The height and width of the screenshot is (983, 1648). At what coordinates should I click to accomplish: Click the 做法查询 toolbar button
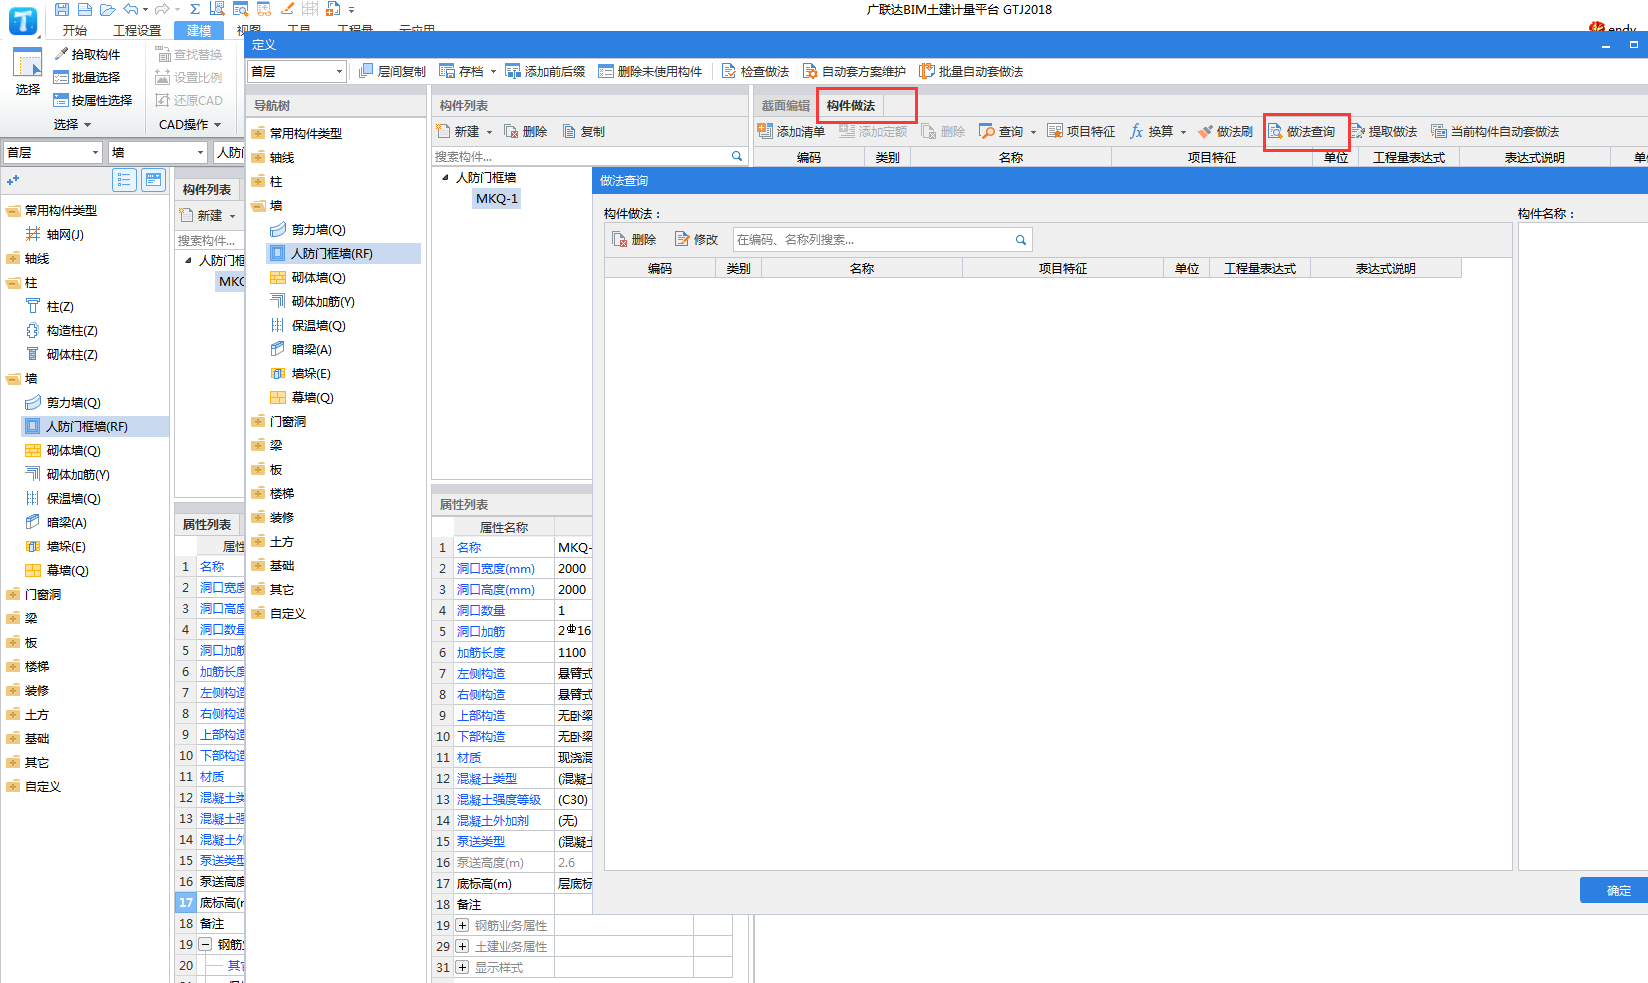coord(1302,131)
